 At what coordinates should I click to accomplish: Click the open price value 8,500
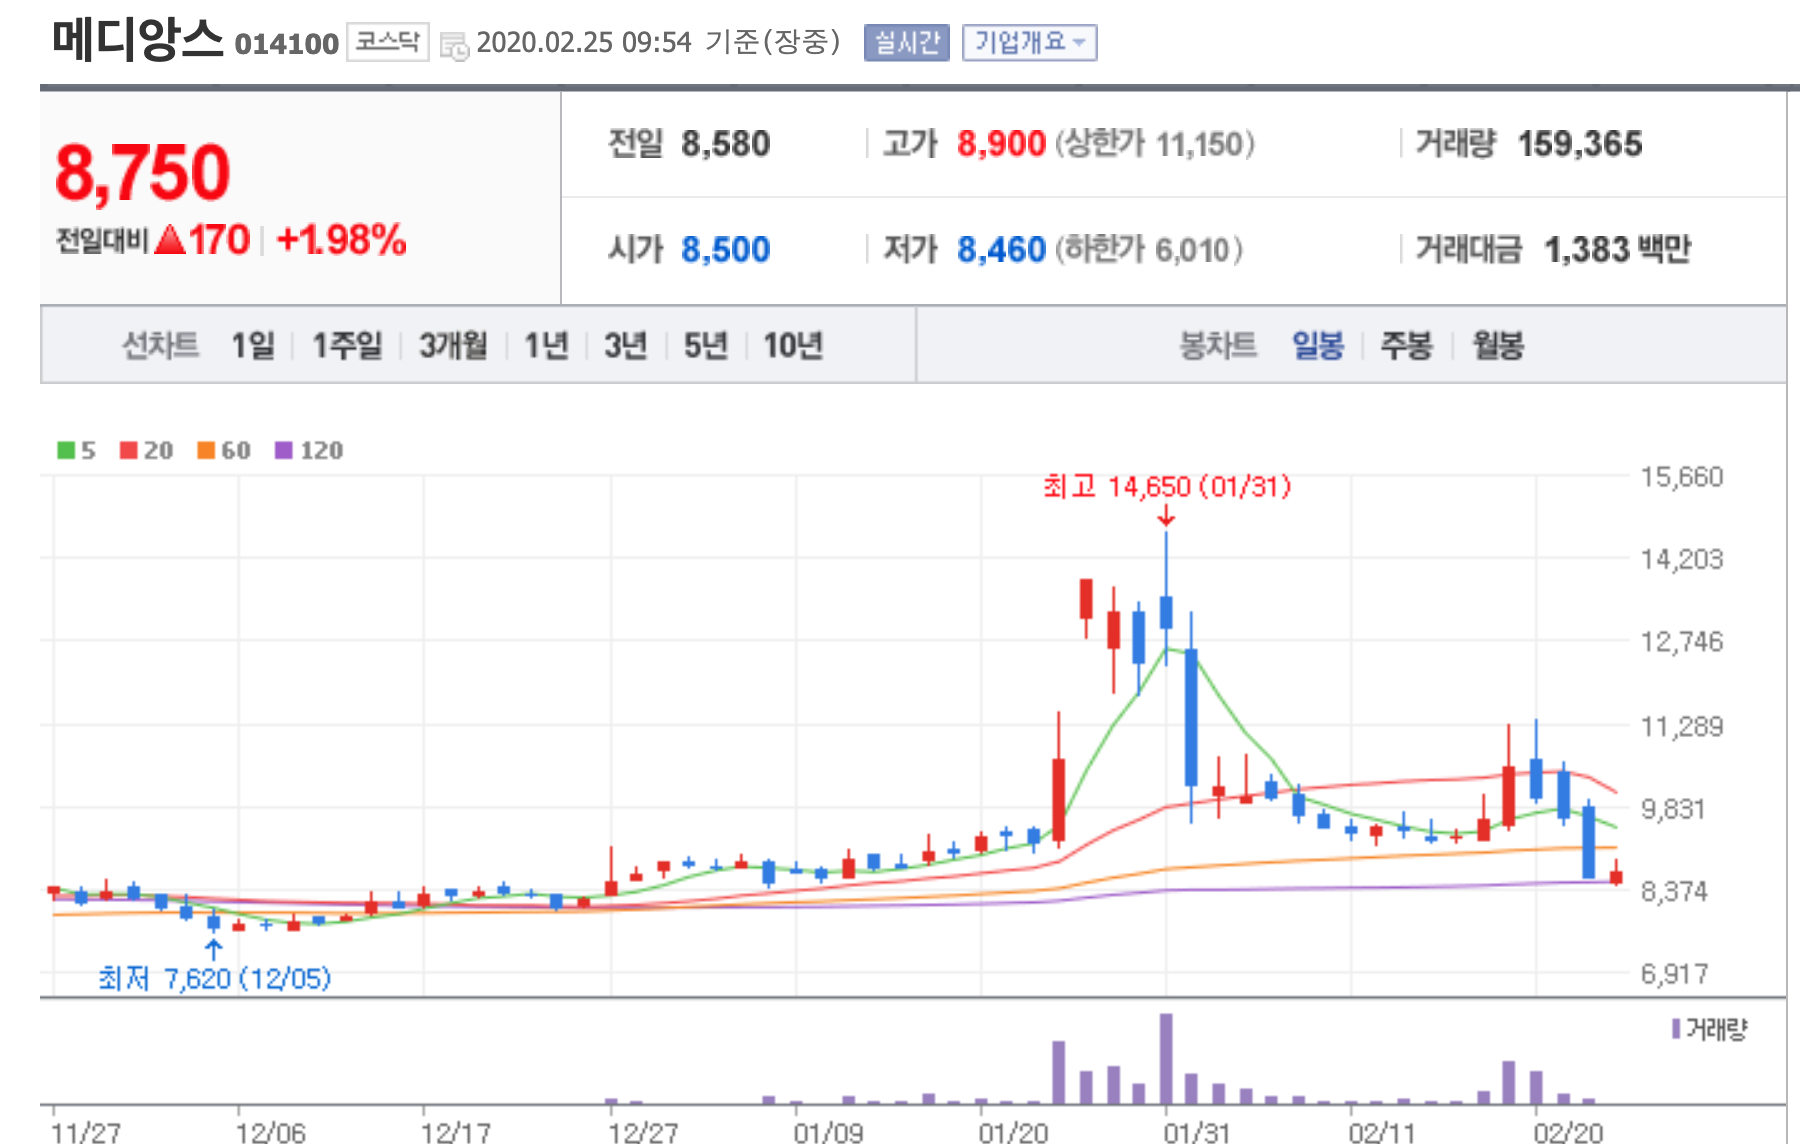pyautogui.click(x=725, y=249)
